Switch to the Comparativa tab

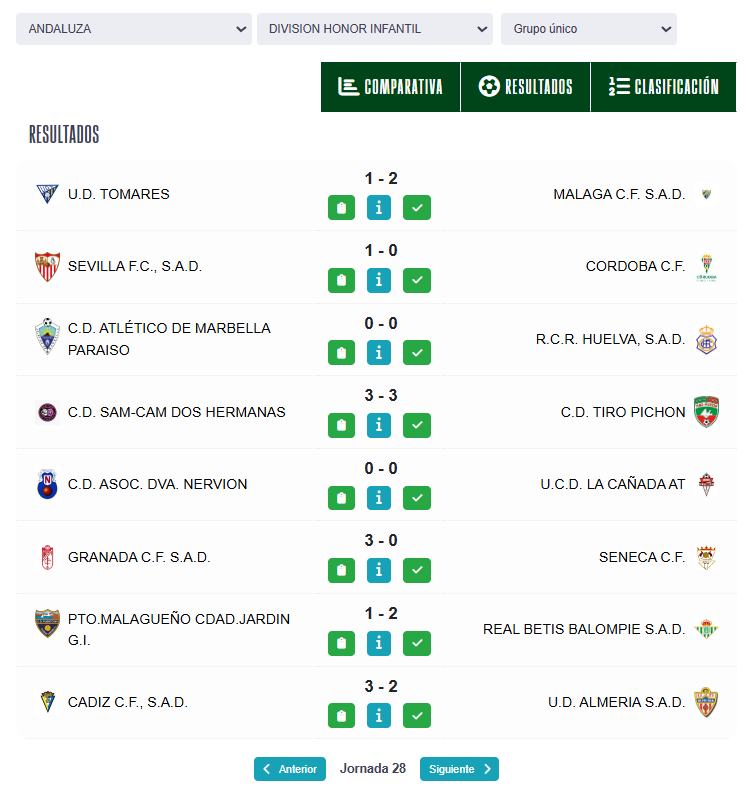click(x=390, y=87)
